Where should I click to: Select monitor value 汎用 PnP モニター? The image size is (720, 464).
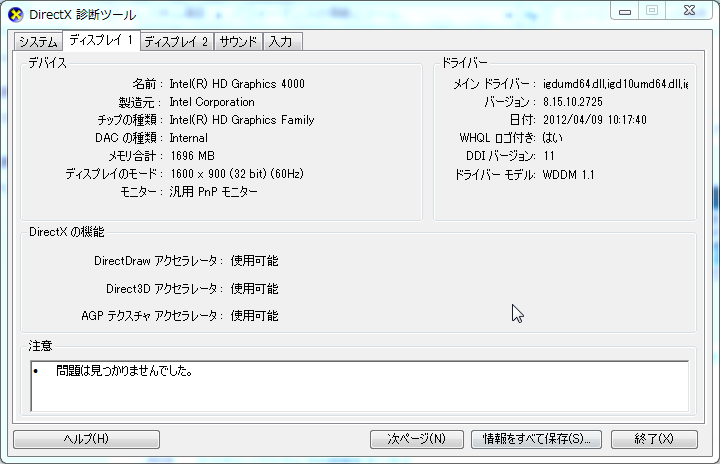coord(213,192)
